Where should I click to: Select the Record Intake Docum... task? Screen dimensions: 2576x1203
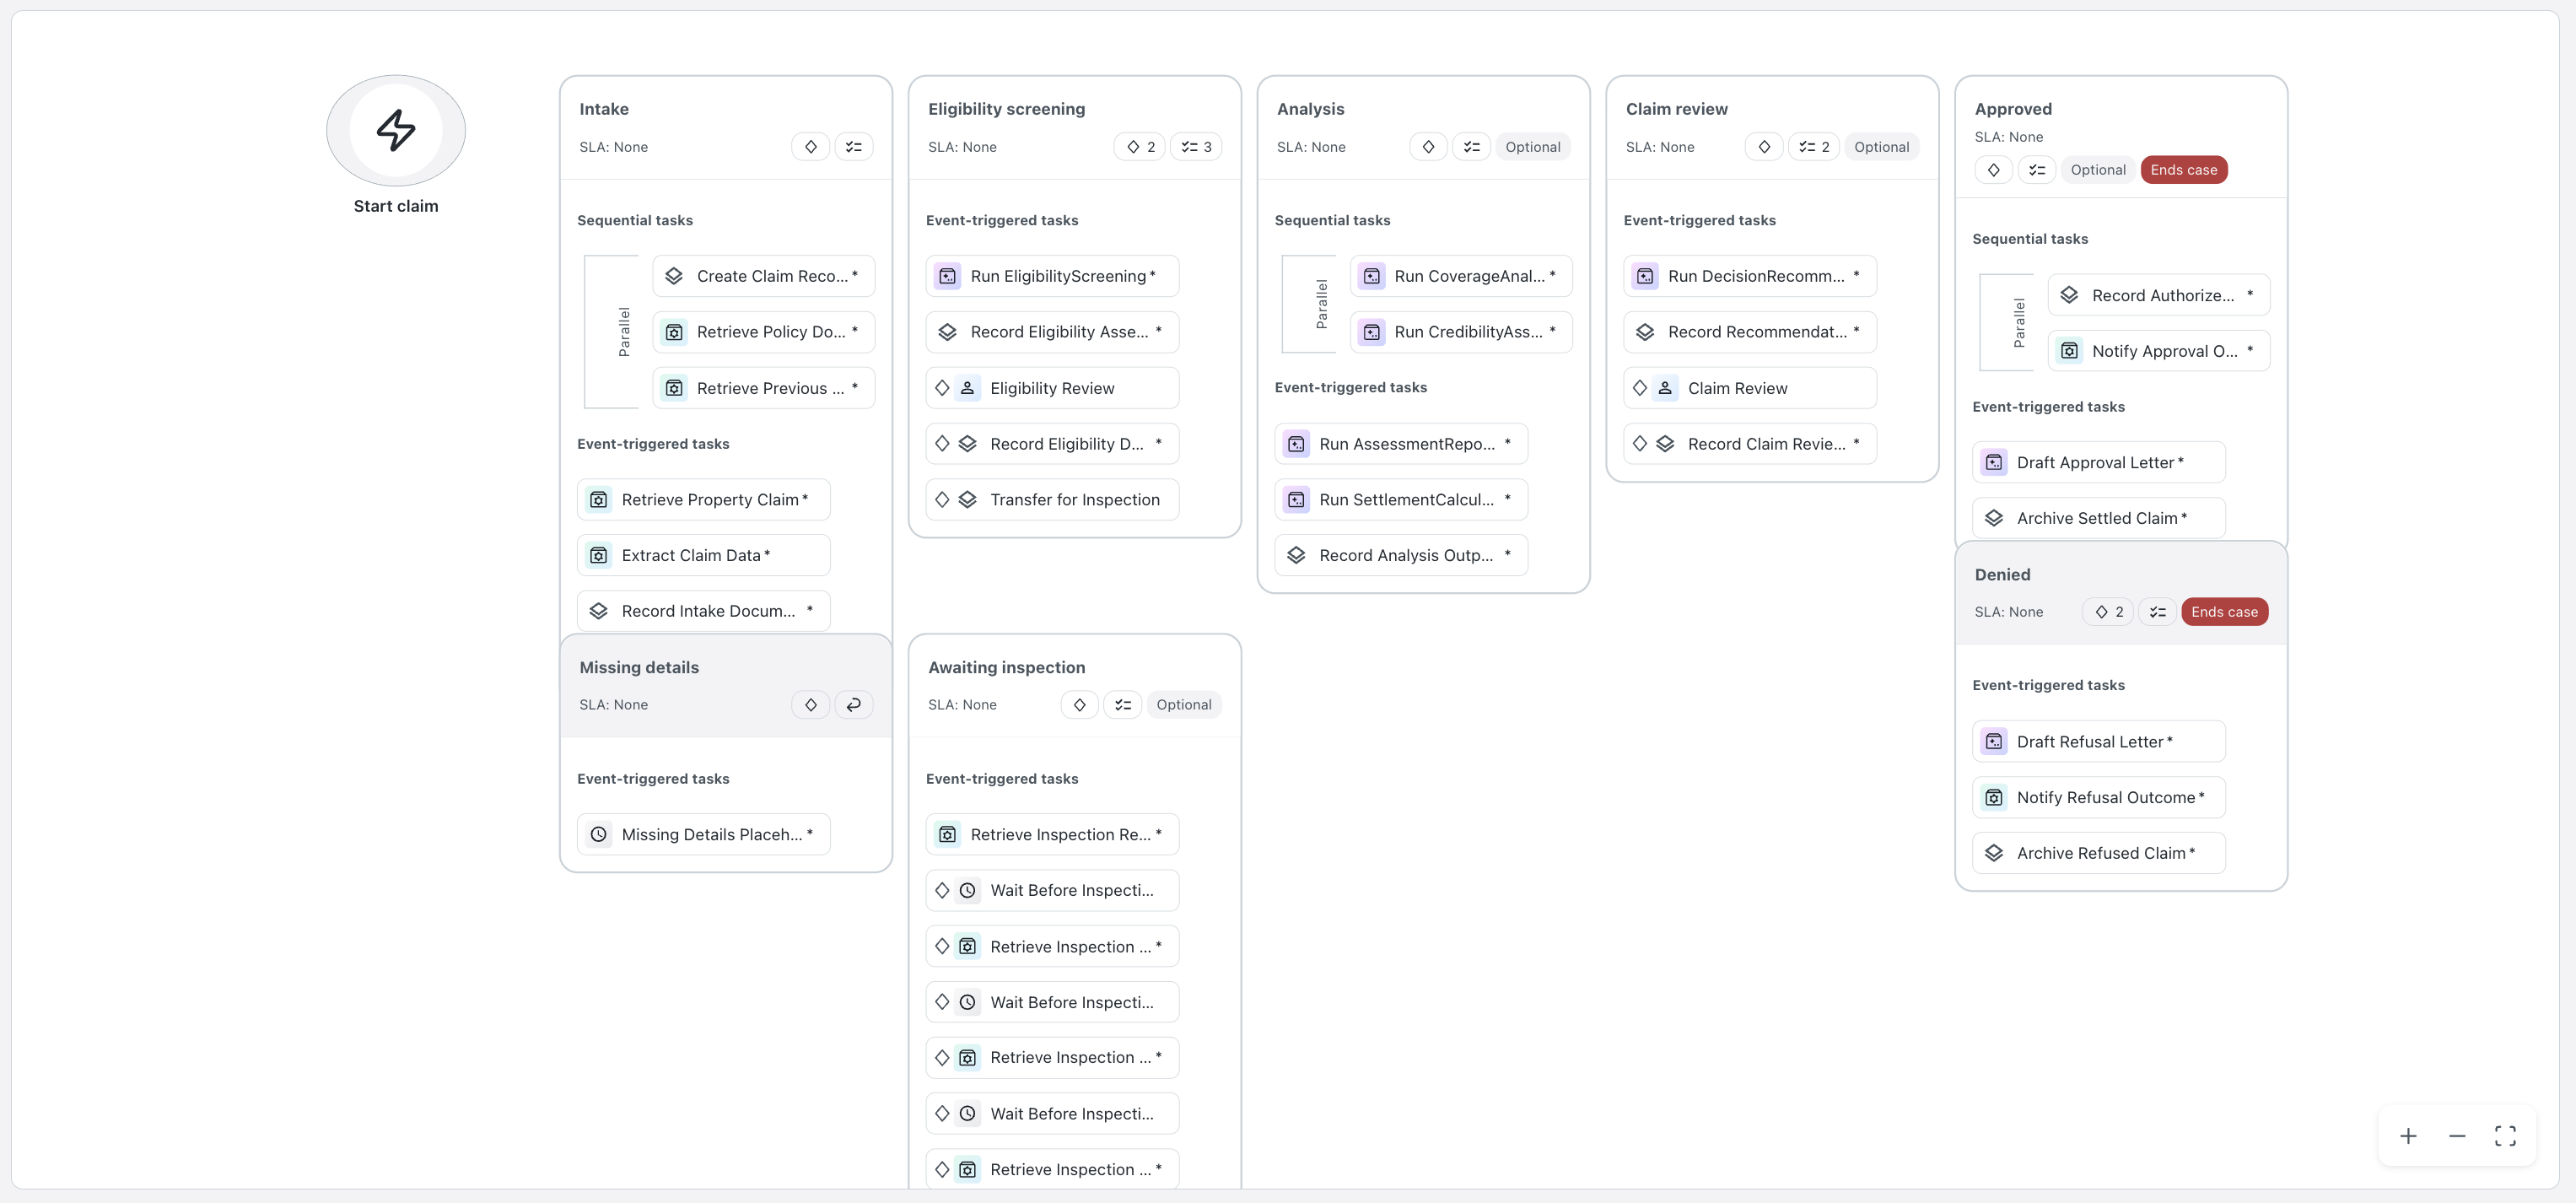coord(704,611)
